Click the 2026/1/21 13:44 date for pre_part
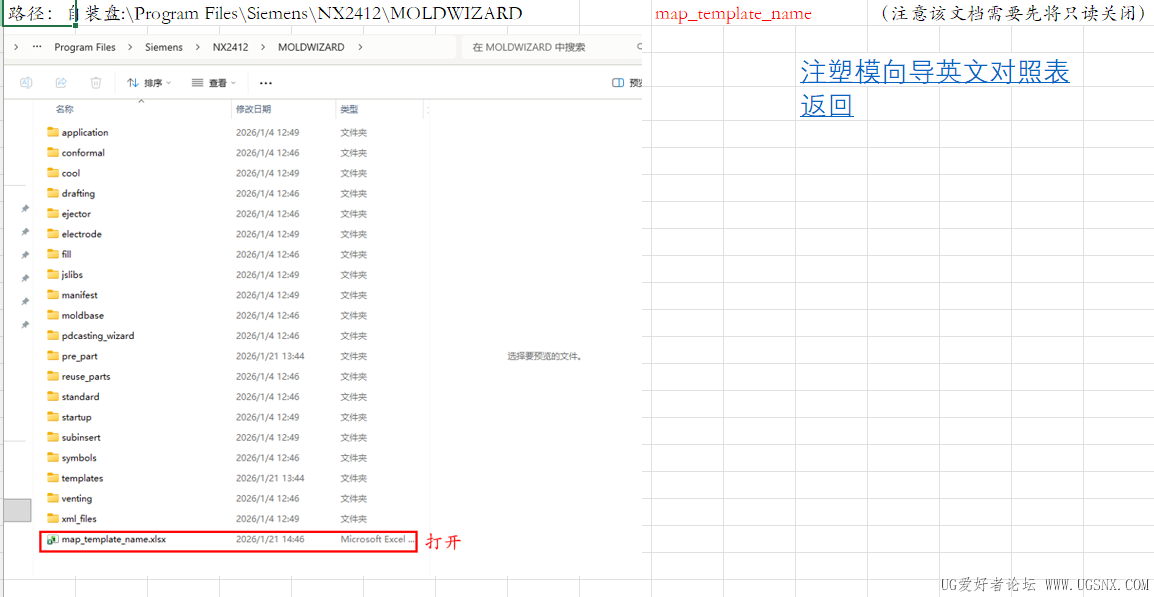Viewport: 1154px width, 597px height. point(270,356)
